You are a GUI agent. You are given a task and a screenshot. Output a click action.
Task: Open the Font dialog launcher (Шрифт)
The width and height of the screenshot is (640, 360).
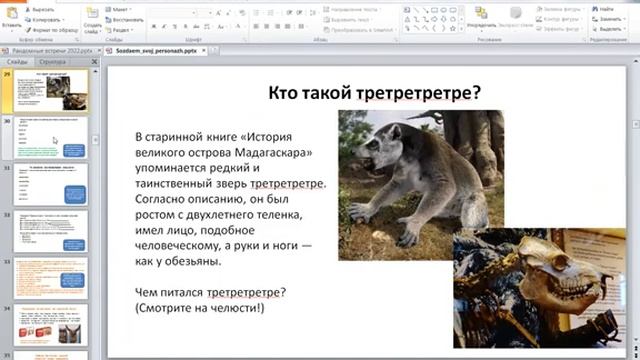245,40
